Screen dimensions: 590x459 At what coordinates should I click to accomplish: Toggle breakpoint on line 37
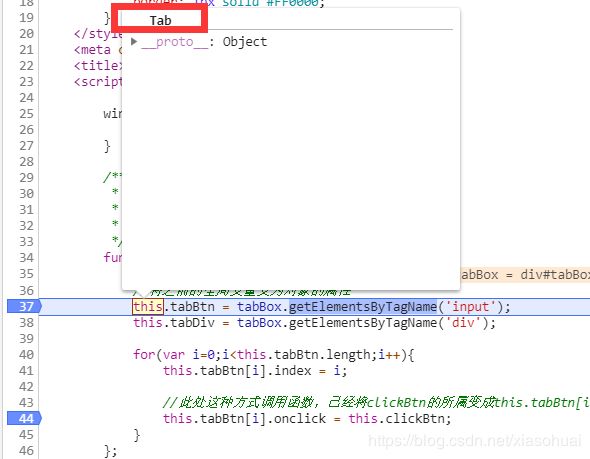pos(24,307)
